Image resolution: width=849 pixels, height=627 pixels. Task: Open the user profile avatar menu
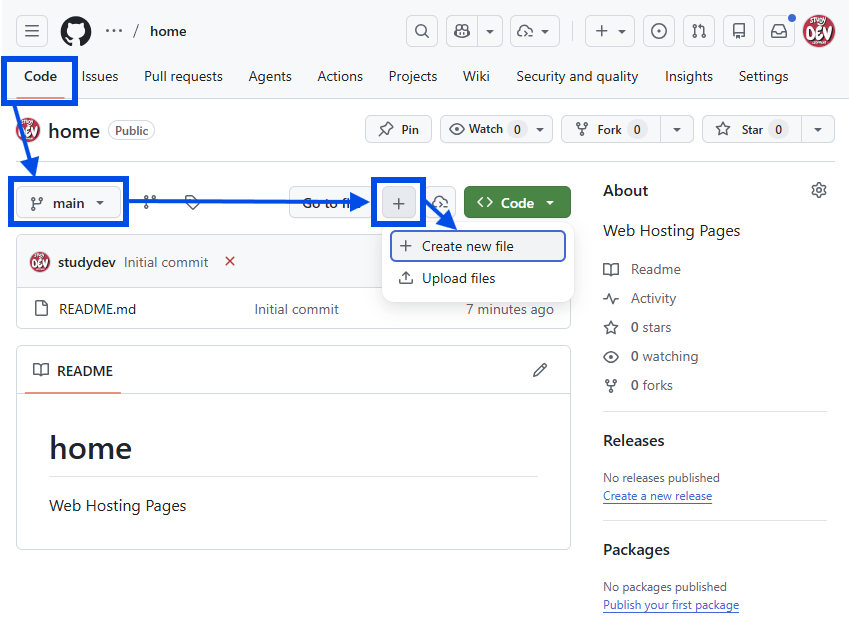[819, 31]
